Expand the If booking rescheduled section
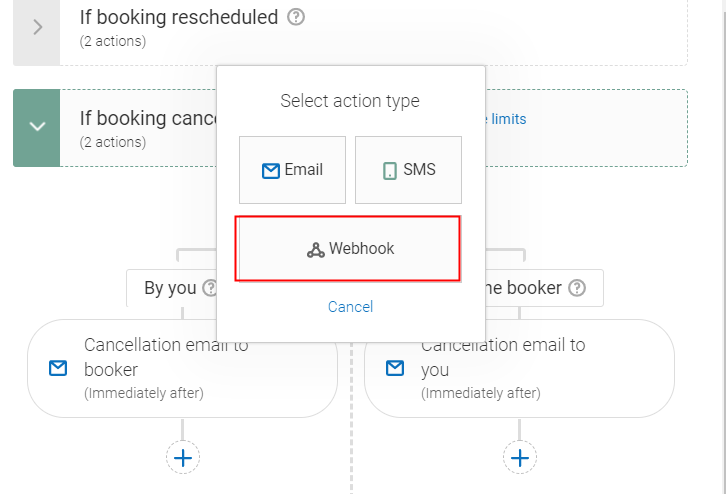The image size is (726, 494). pos(37,27)
